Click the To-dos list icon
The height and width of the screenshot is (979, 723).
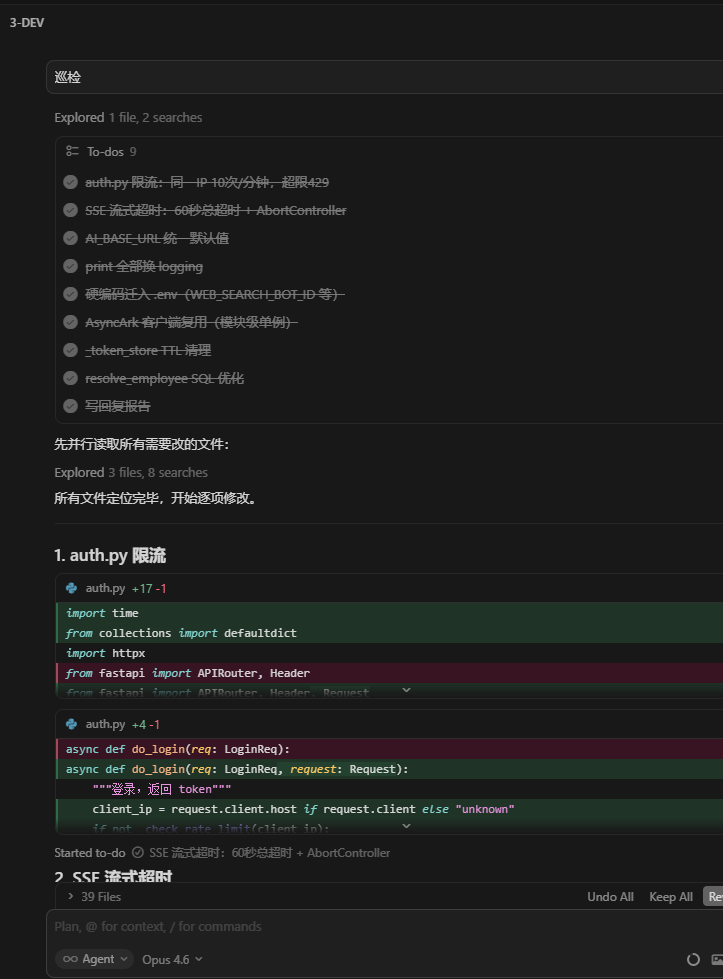[x=72, y=152]
